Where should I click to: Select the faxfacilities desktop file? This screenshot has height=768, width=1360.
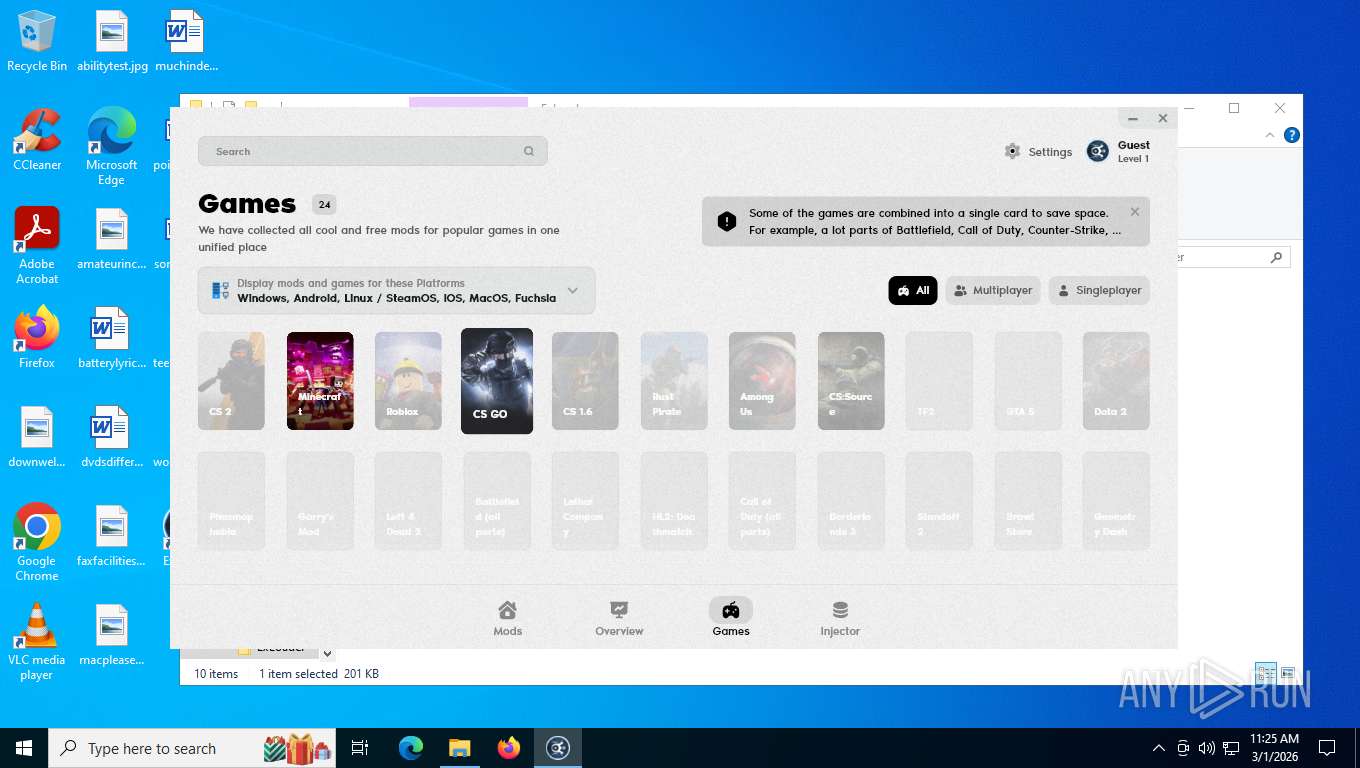point(112,536)
